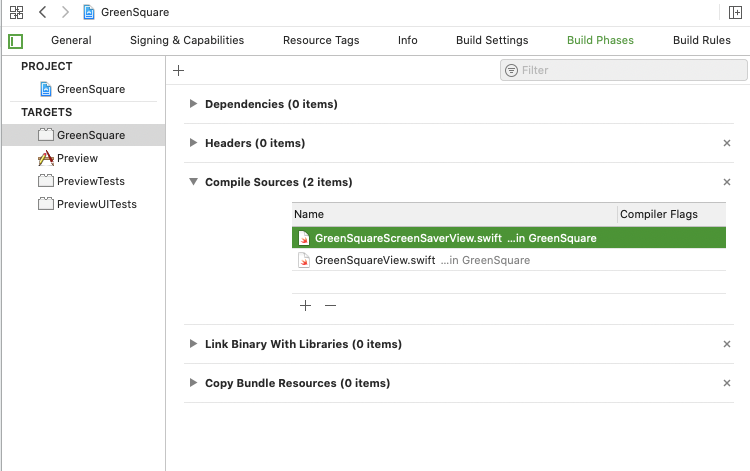Open the Signing & Capabilities tab

(x=187, y=41)
